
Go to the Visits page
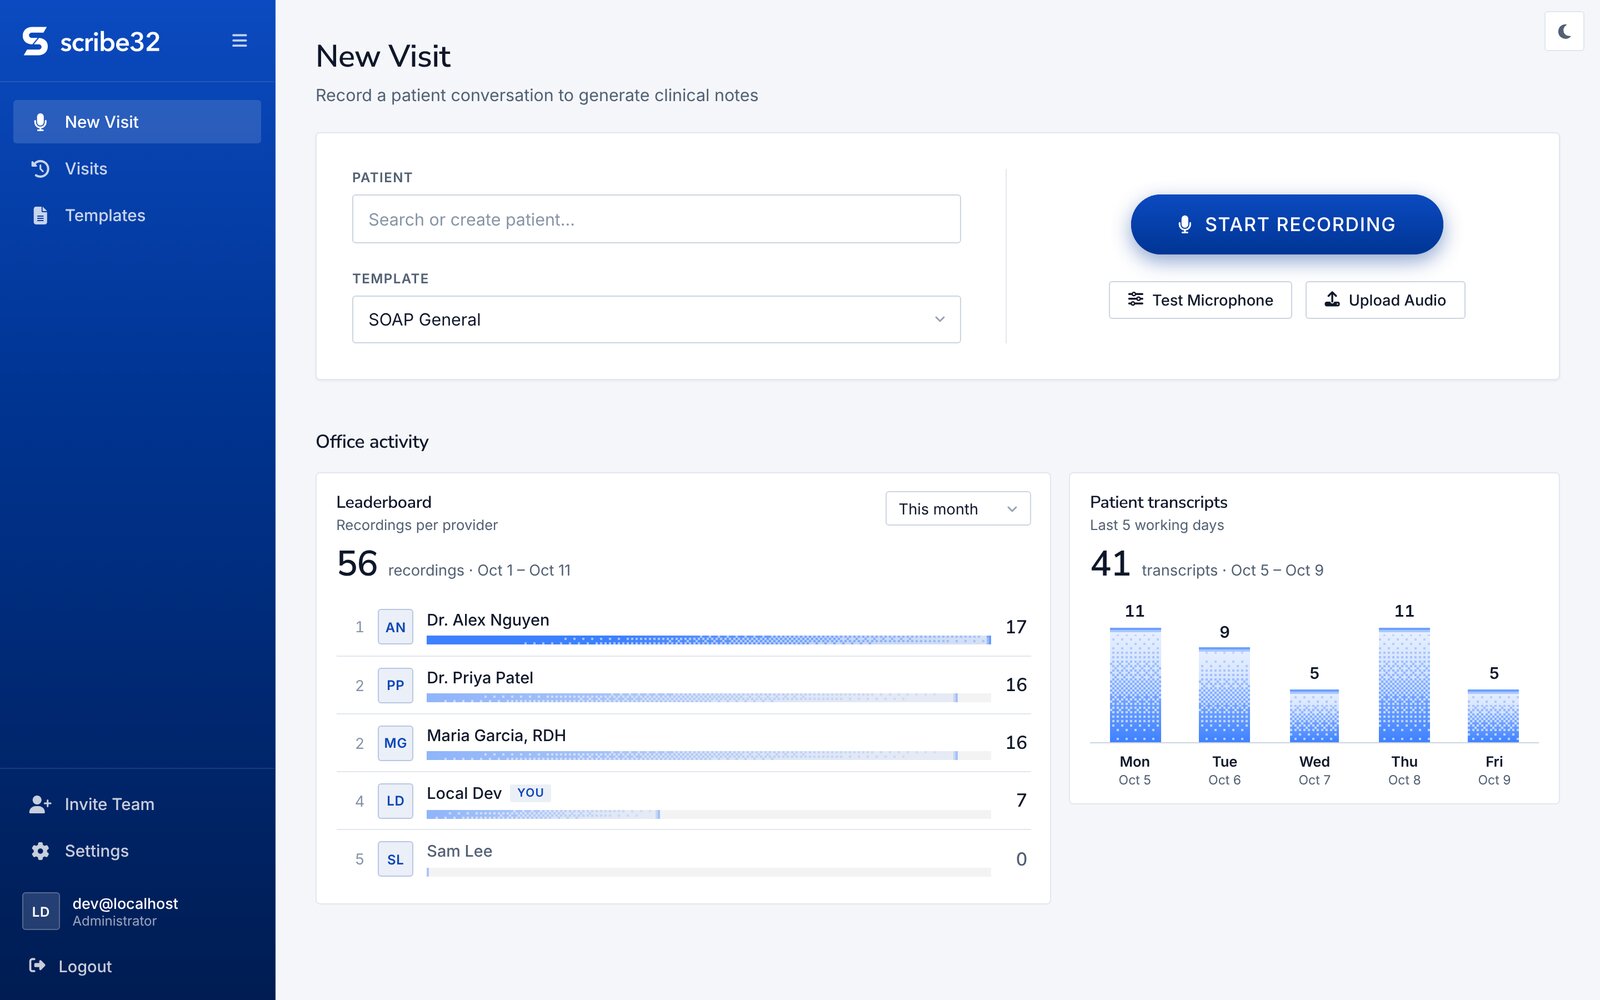coord(137,169)
